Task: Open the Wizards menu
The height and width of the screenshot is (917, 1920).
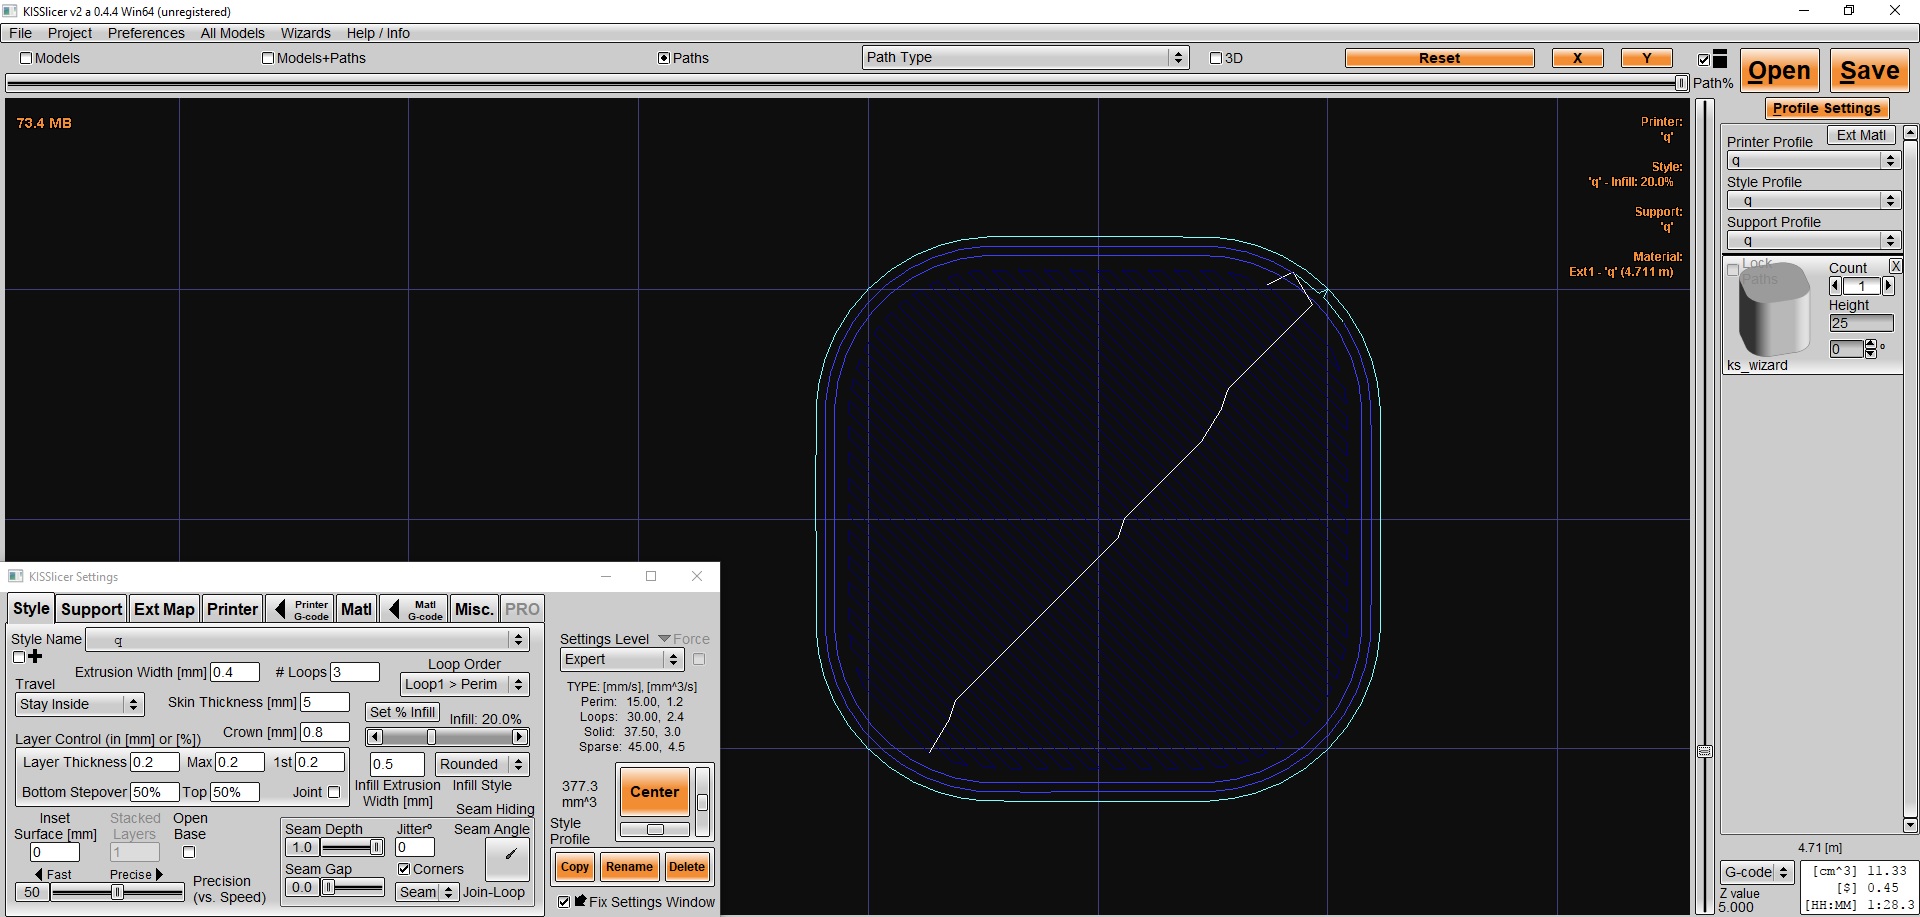Action: 305,33
